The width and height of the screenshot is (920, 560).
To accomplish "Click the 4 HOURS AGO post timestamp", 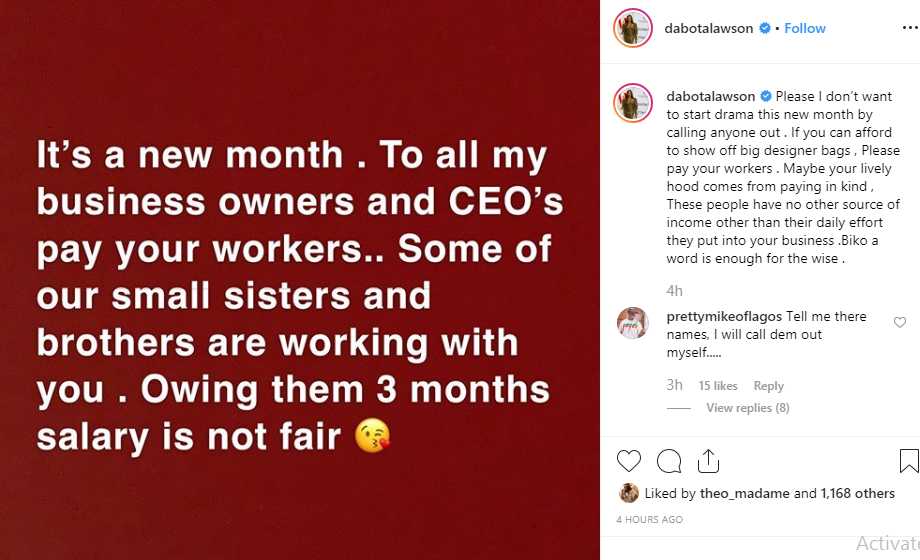I will click(649, 520).
